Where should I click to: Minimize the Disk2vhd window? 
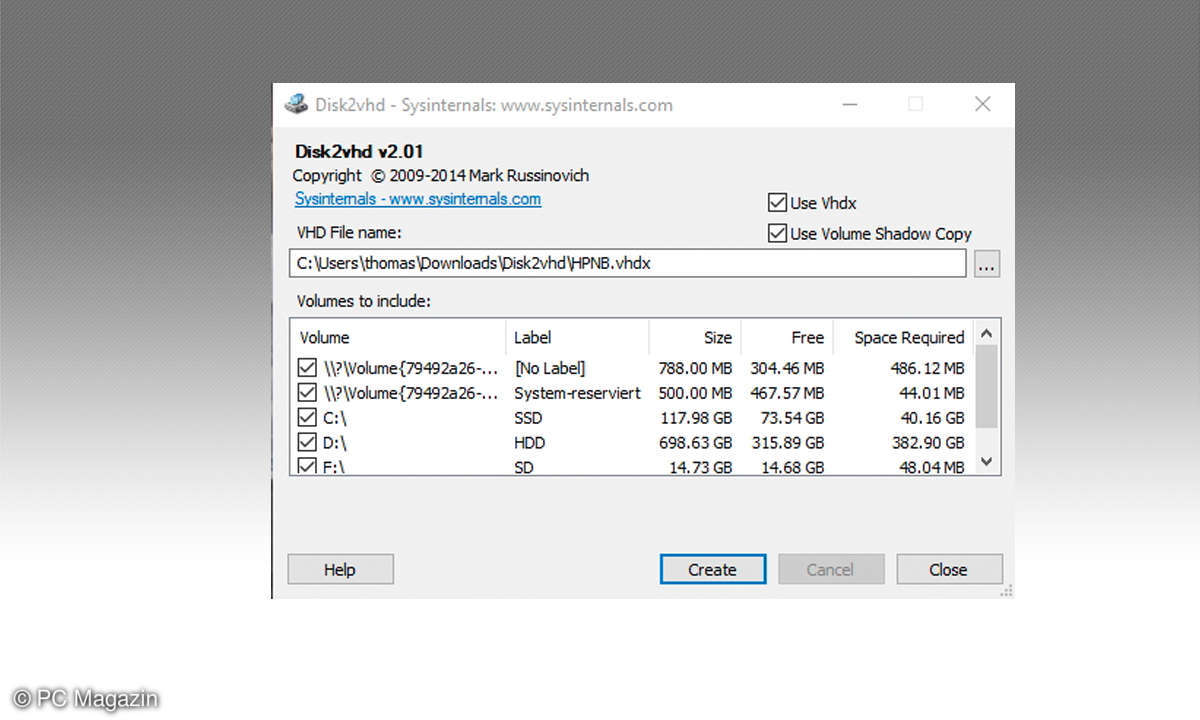point(848,104)
